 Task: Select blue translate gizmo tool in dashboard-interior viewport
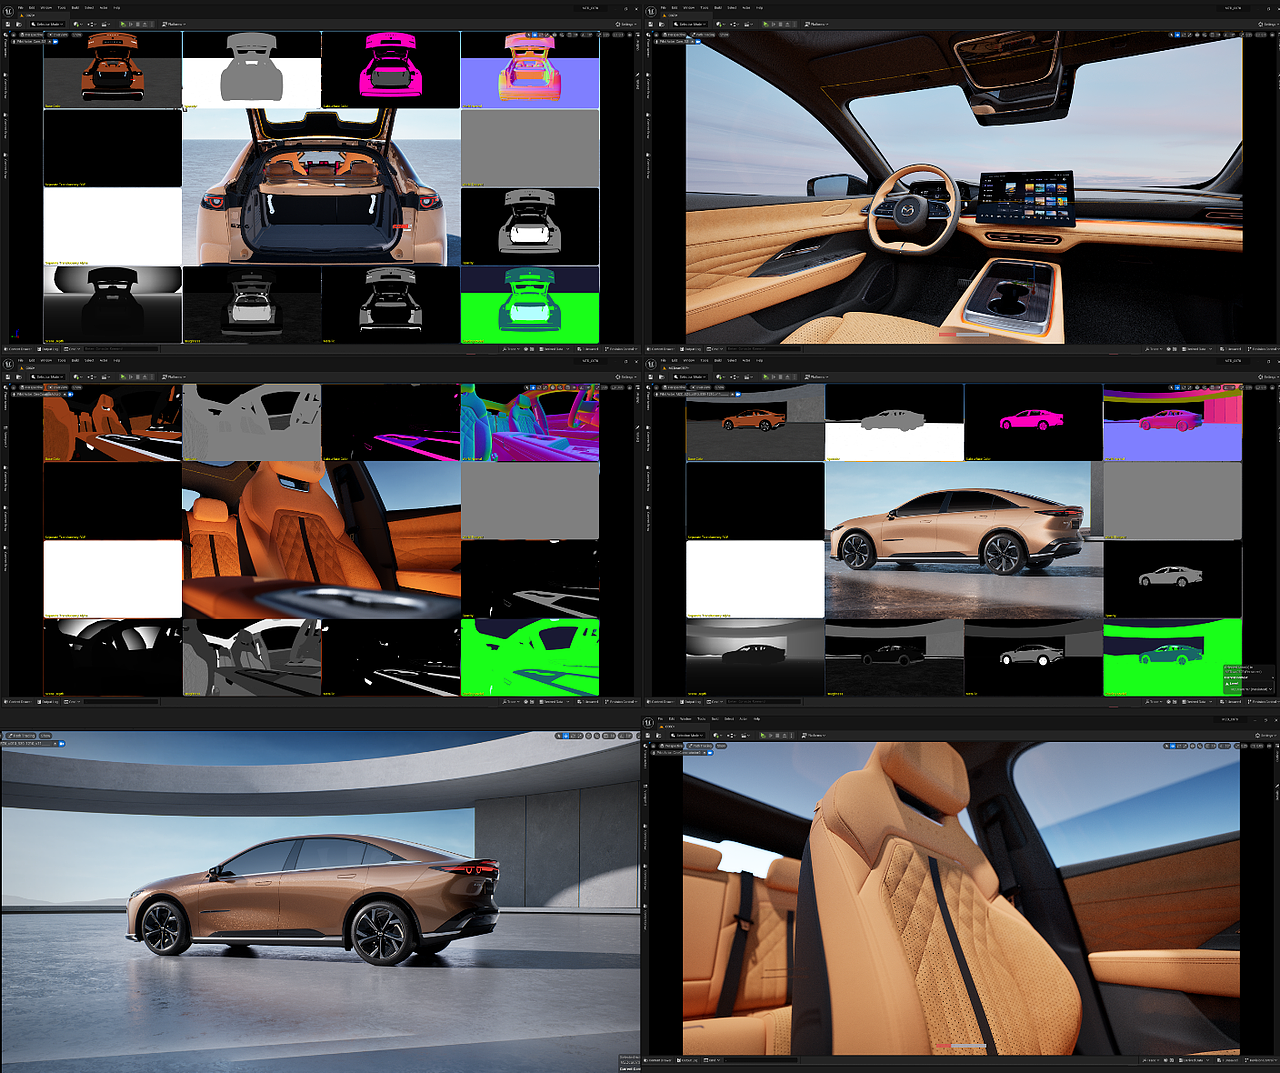coord(1177,35)
